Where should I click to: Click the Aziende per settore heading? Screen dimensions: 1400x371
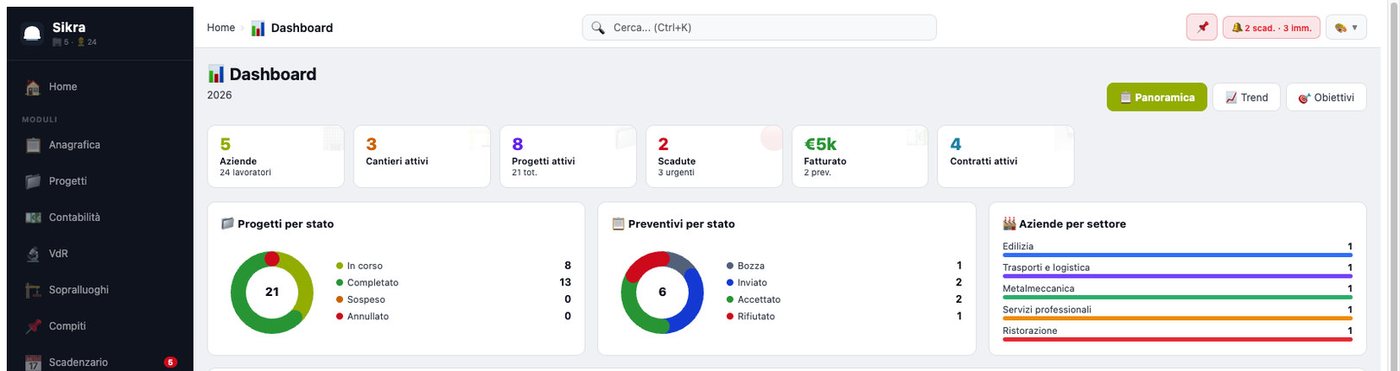(x=1064, y=224)
